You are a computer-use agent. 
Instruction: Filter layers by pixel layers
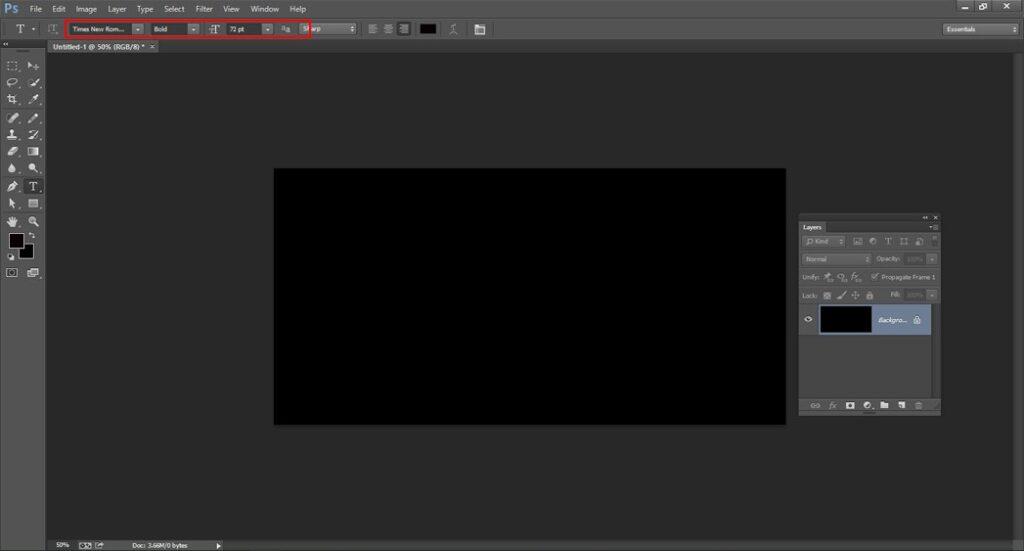tap(857, 242)
